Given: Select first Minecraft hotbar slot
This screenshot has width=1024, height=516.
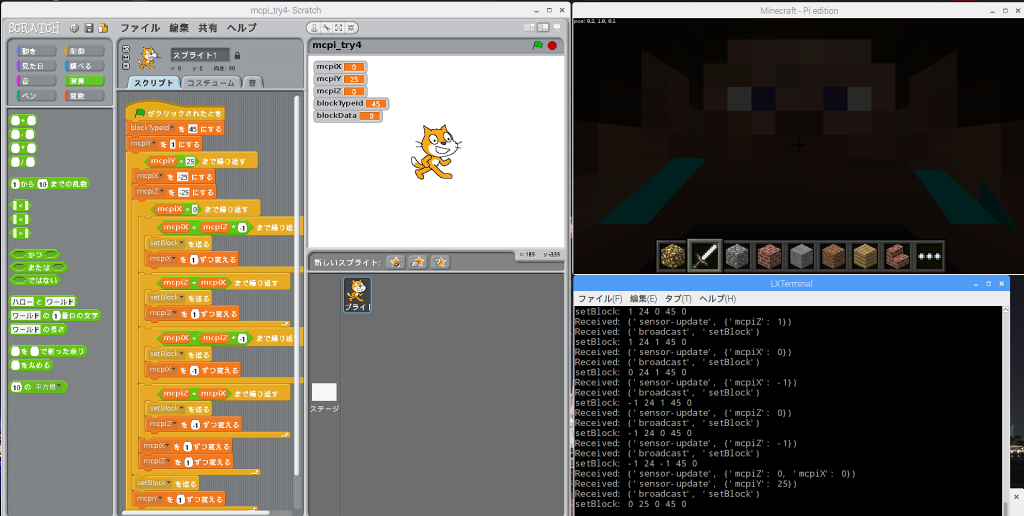Looking at the screenshot, I should 672,256.
